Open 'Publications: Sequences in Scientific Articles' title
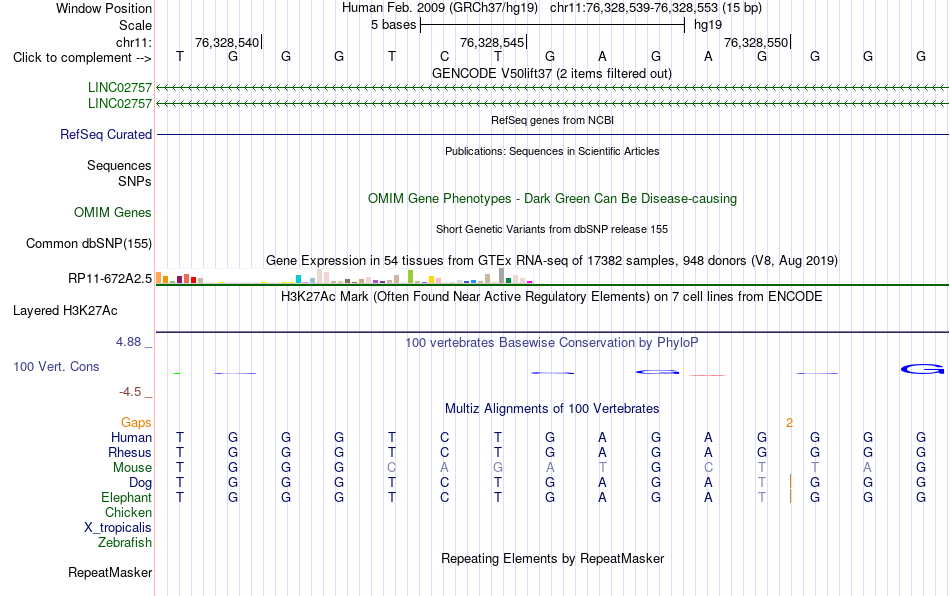The height and width of the screenshot is (596, 950). point(552,151)
